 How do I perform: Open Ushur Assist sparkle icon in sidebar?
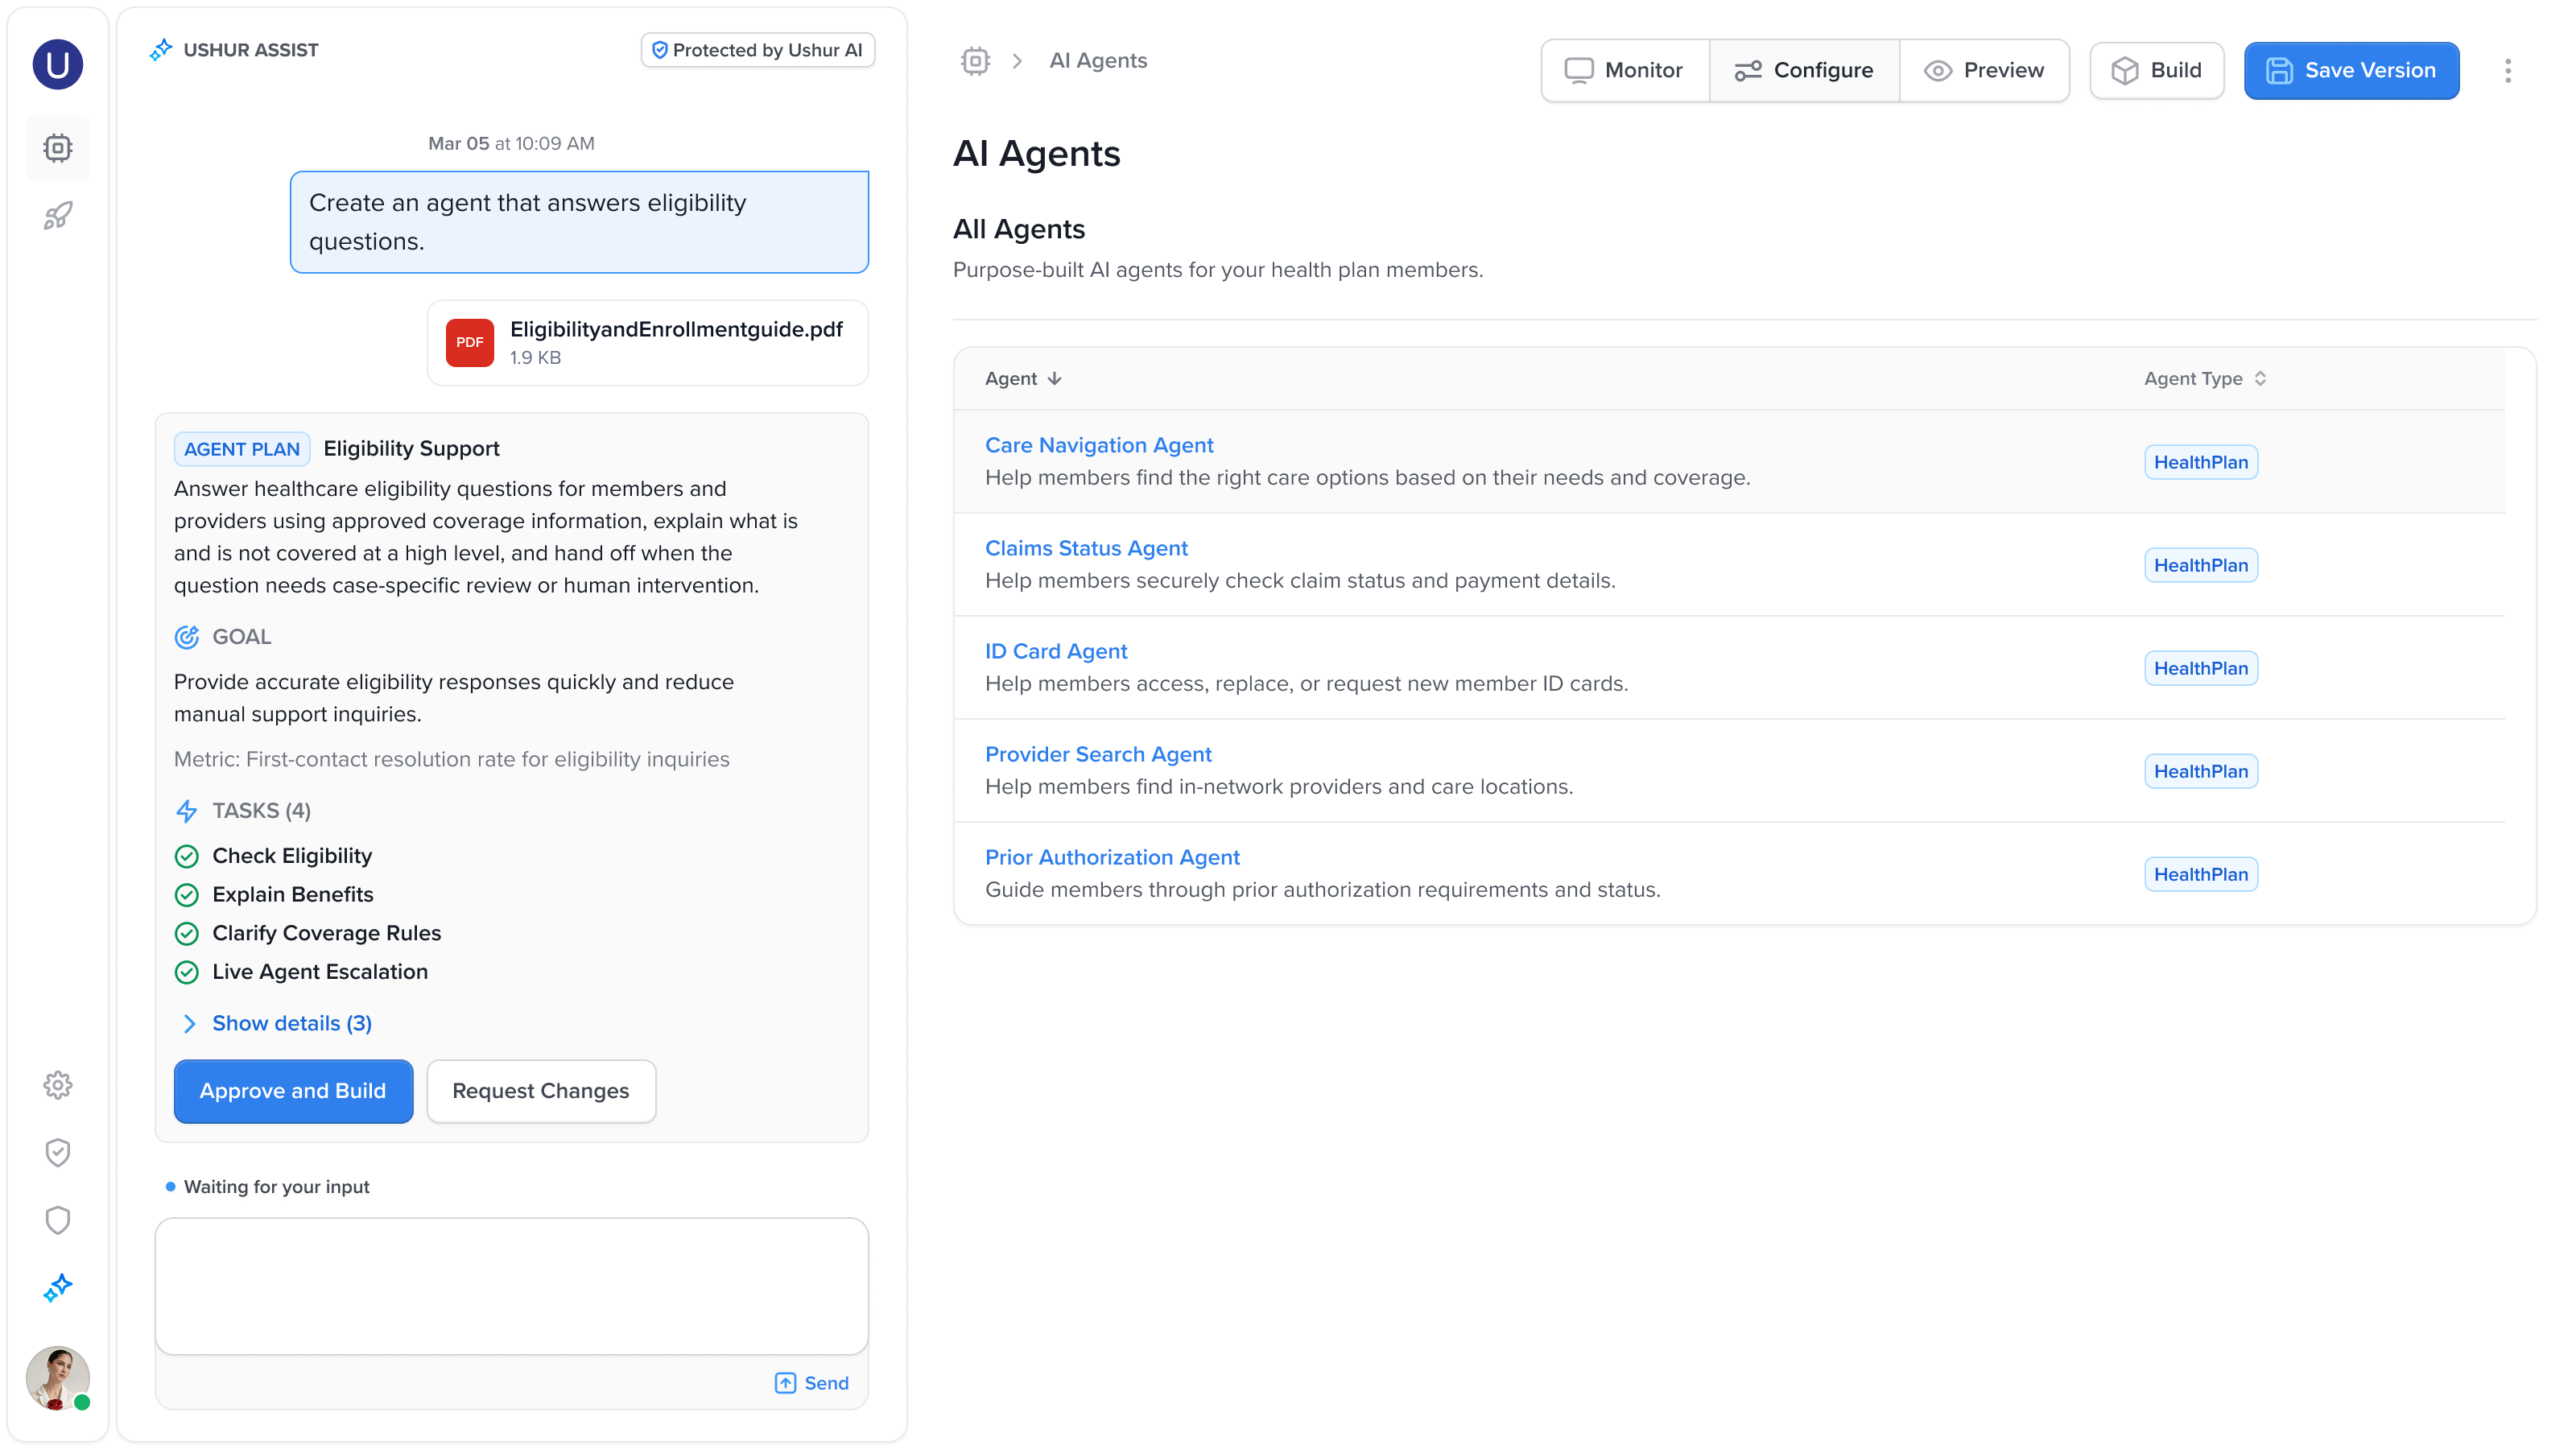click(x=57, y=1288)
